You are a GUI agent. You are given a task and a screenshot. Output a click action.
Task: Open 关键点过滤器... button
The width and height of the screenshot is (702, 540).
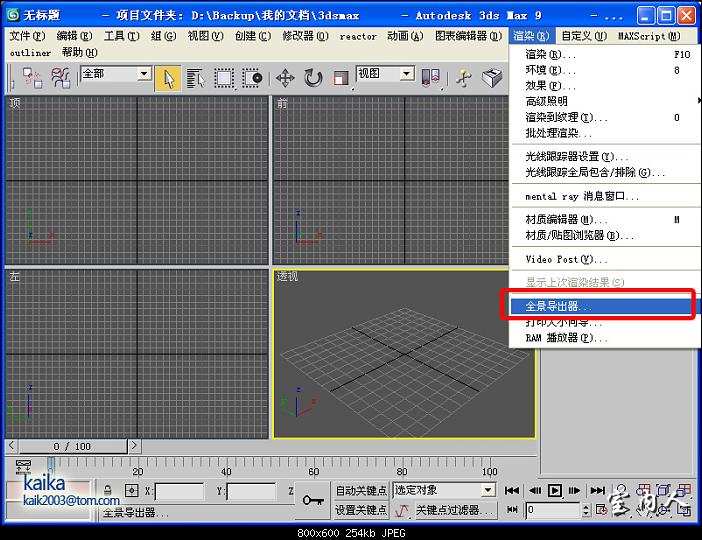454,510
